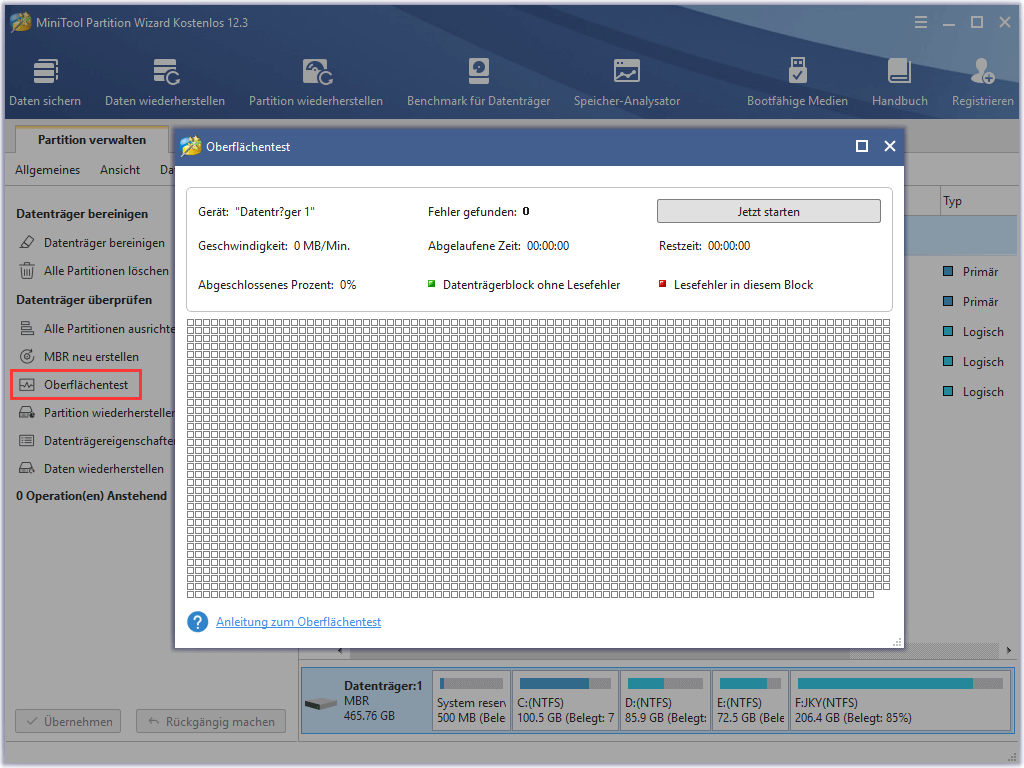Image resolution: width=1024 pixels, height=768 pixels.
Task: Open Bootfähige Medien builder
Action: 797,82
